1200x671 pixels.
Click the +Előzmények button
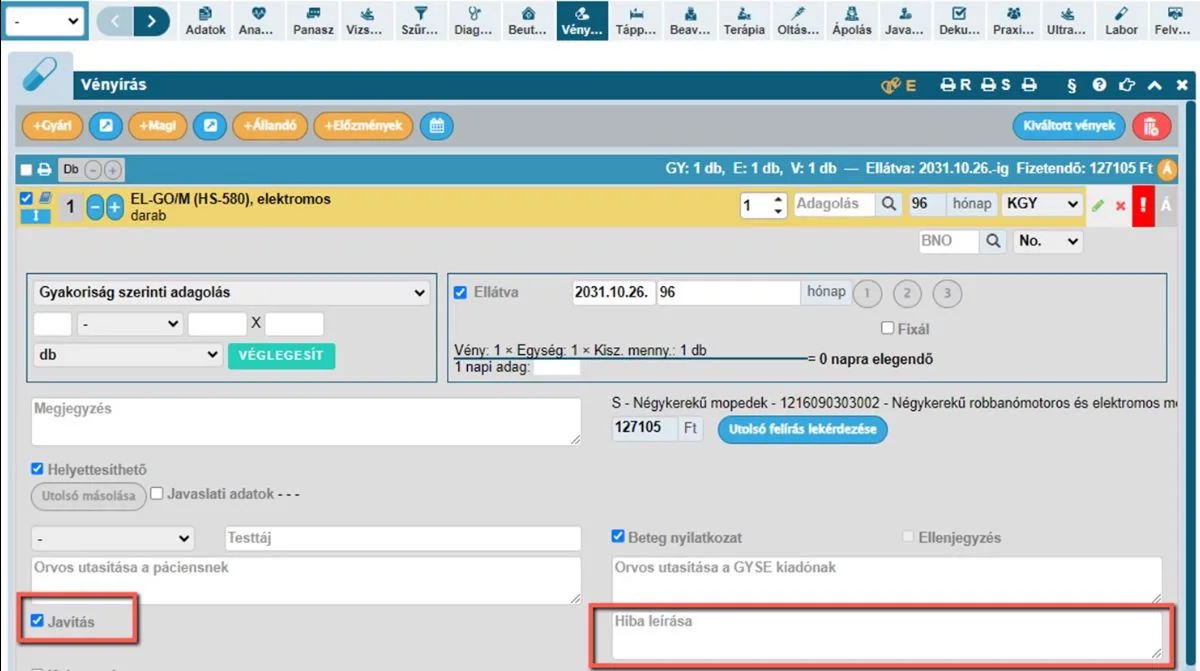[x=364, y=126]
